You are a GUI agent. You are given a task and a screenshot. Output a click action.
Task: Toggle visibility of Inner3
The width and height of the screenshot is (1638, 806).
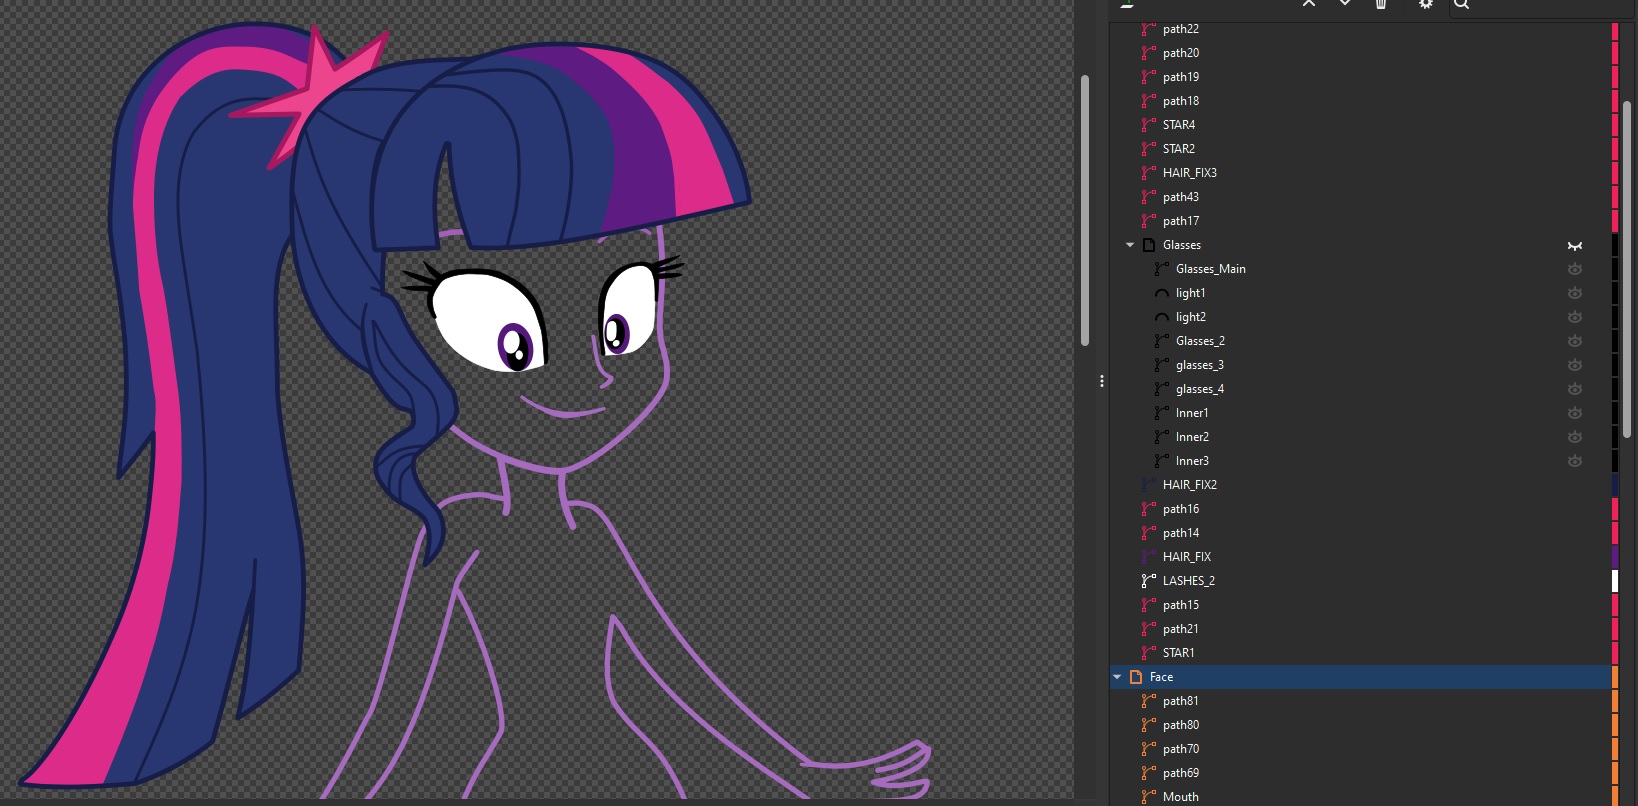click(1575, 461)
